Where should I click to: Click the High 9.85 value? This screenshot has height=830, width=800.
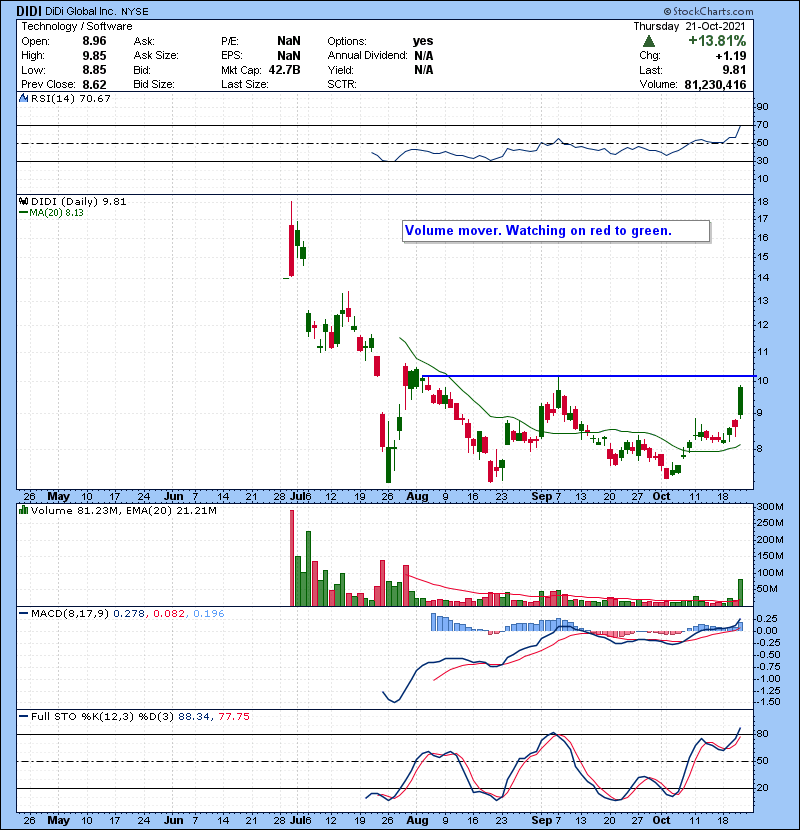[x=94, y=56]
